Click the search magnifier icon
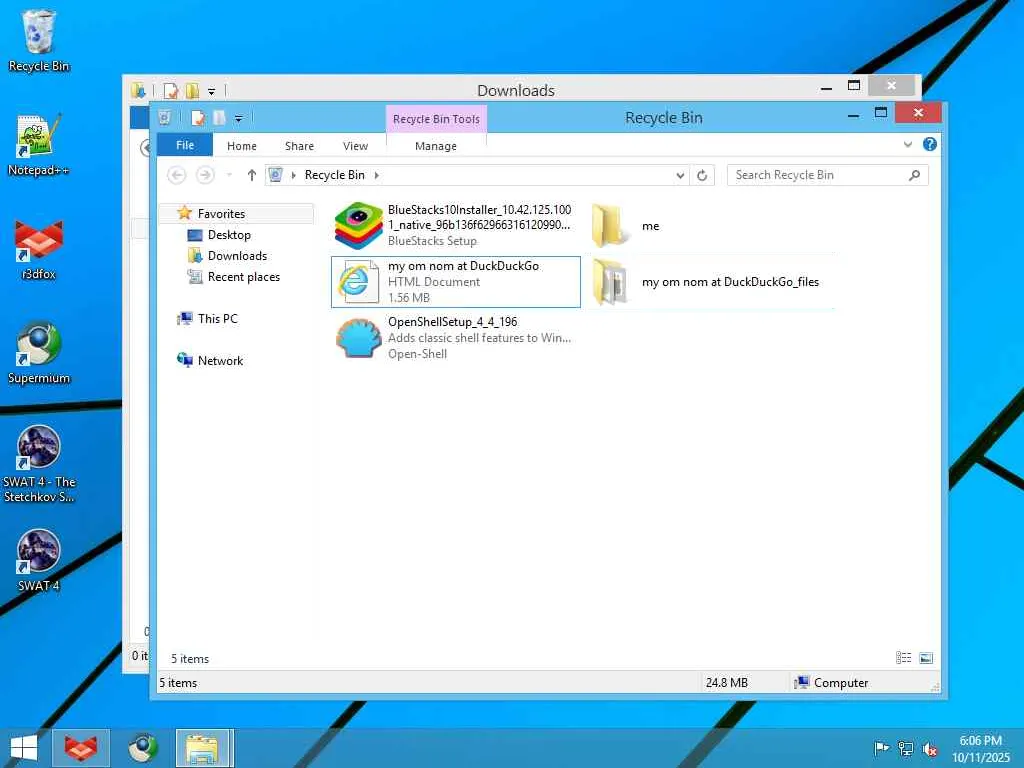Viewport: 1024px width, 768px height. pos(914,175)
